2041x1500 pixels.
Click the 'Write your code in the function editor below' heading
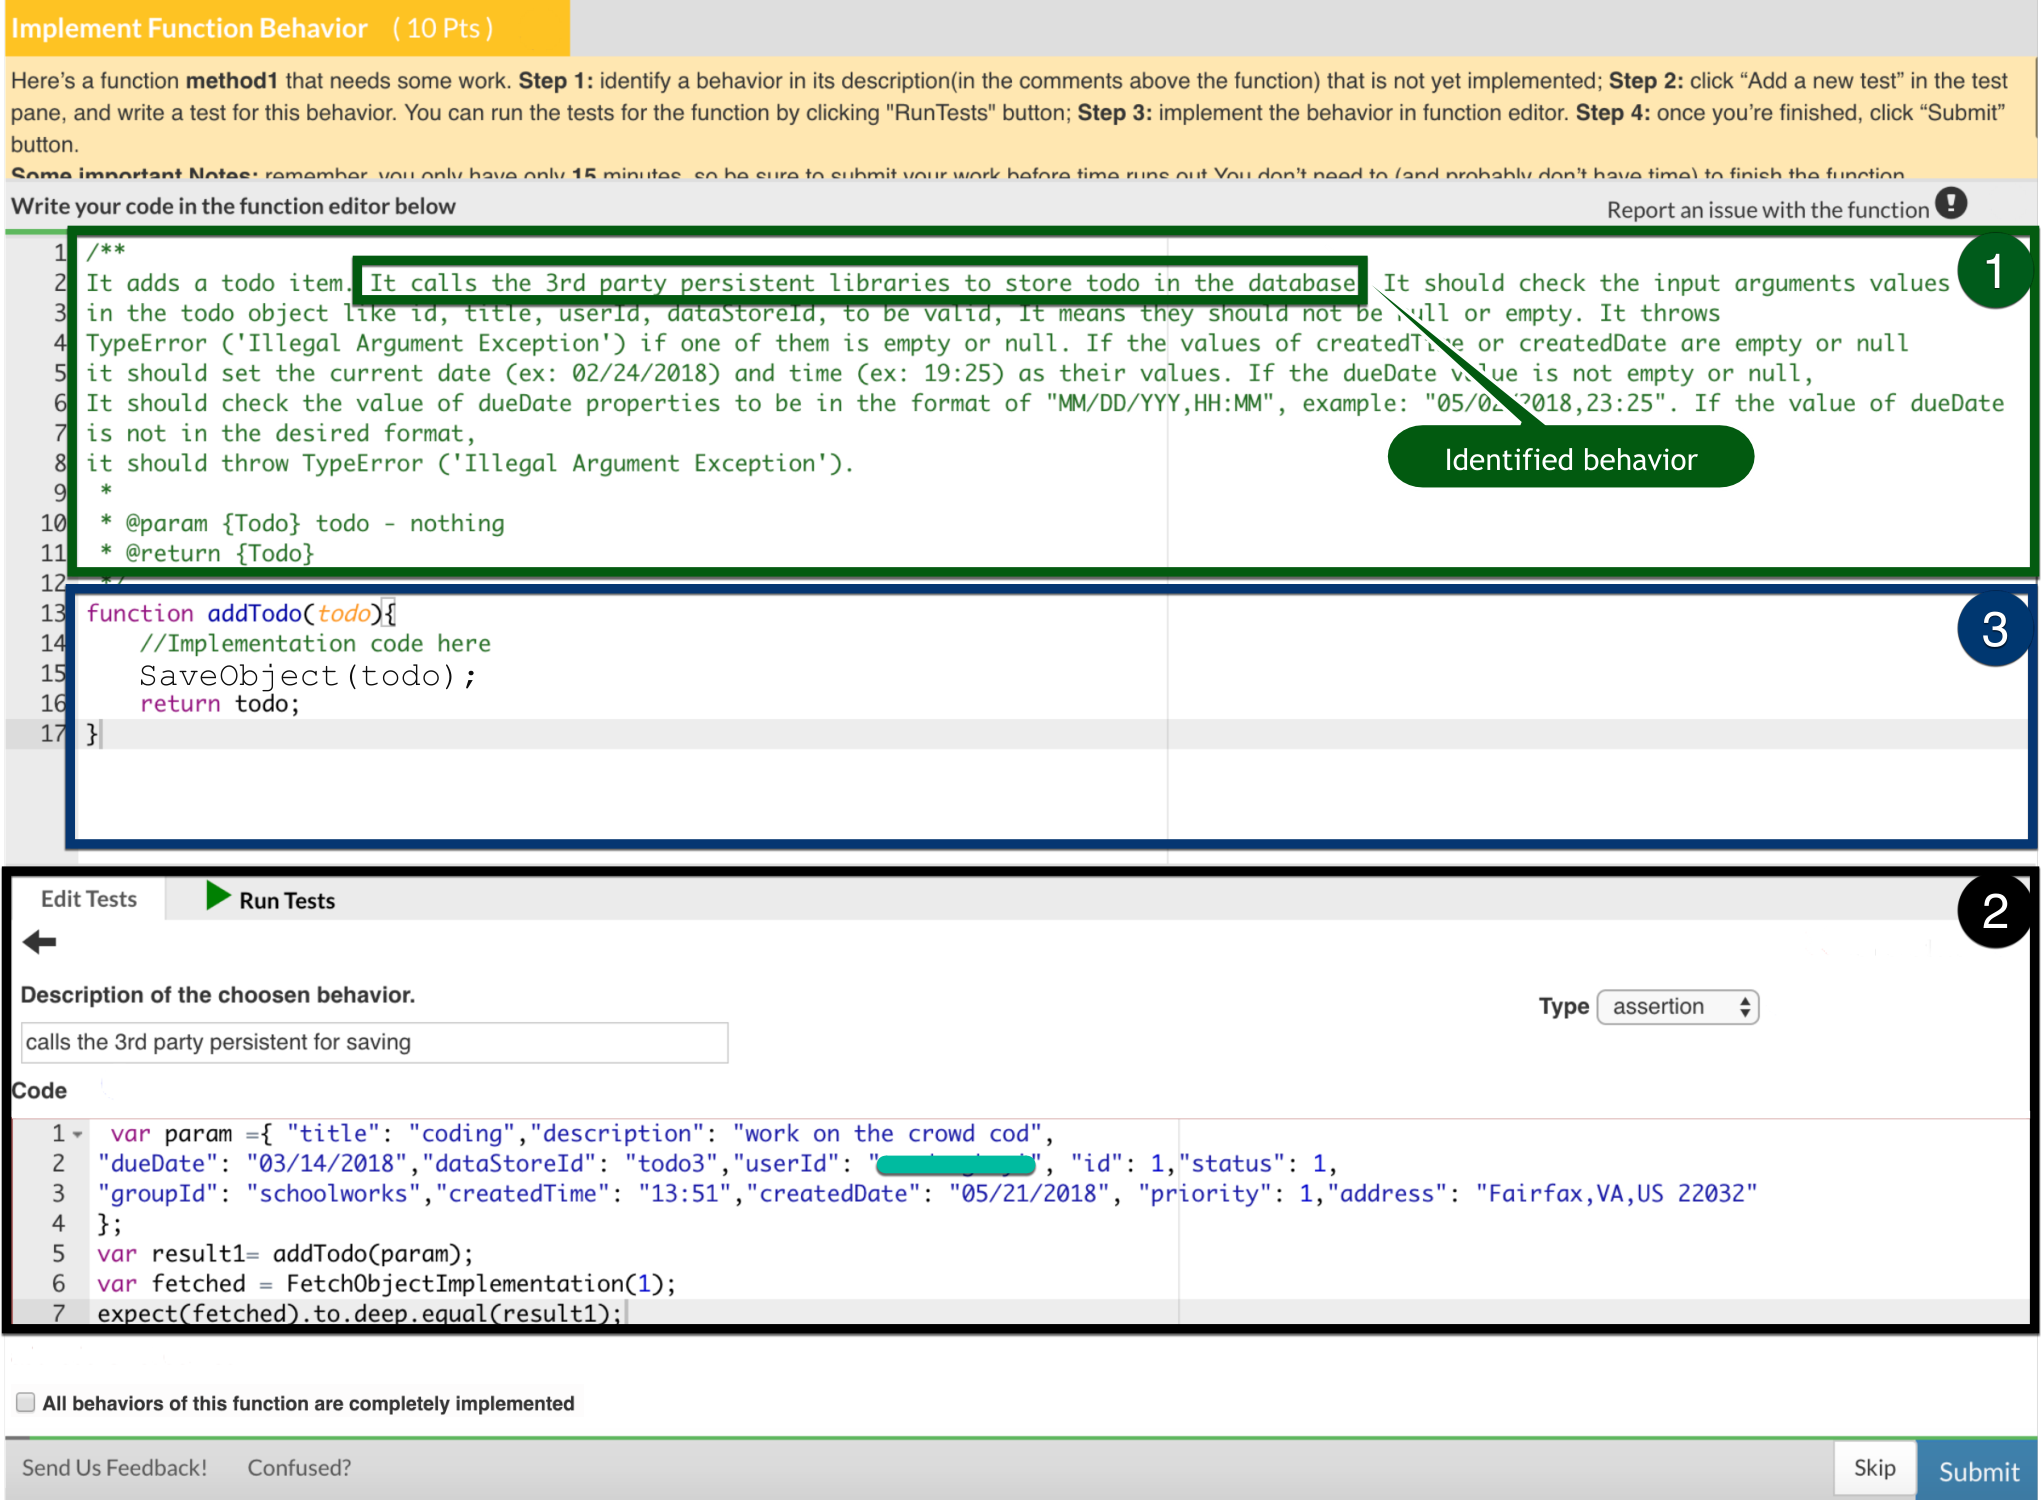coord(233,206)
